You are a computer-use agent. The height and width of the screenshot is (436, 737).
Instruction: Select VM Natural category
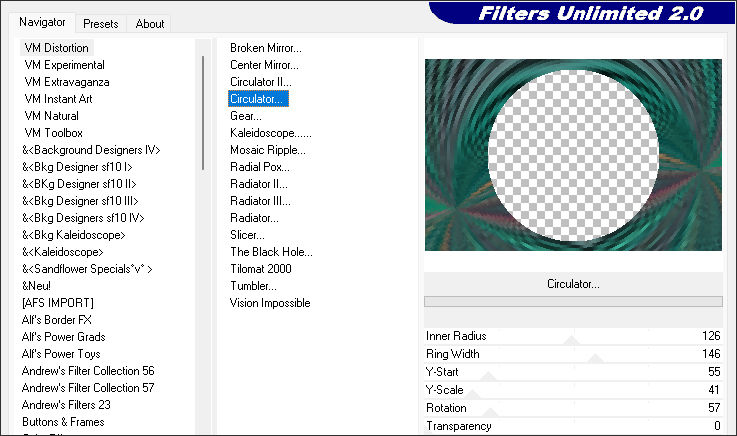pos(51,116)
